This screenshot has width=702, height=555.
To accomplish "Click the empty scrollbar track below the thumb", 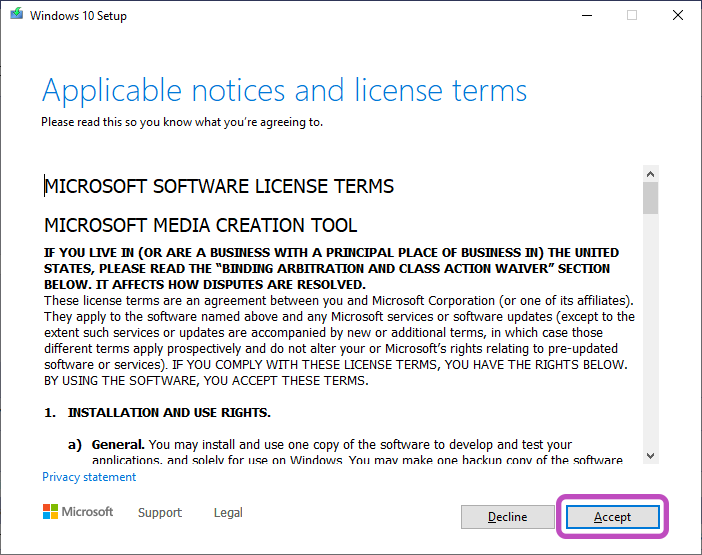I will (650, 330).
